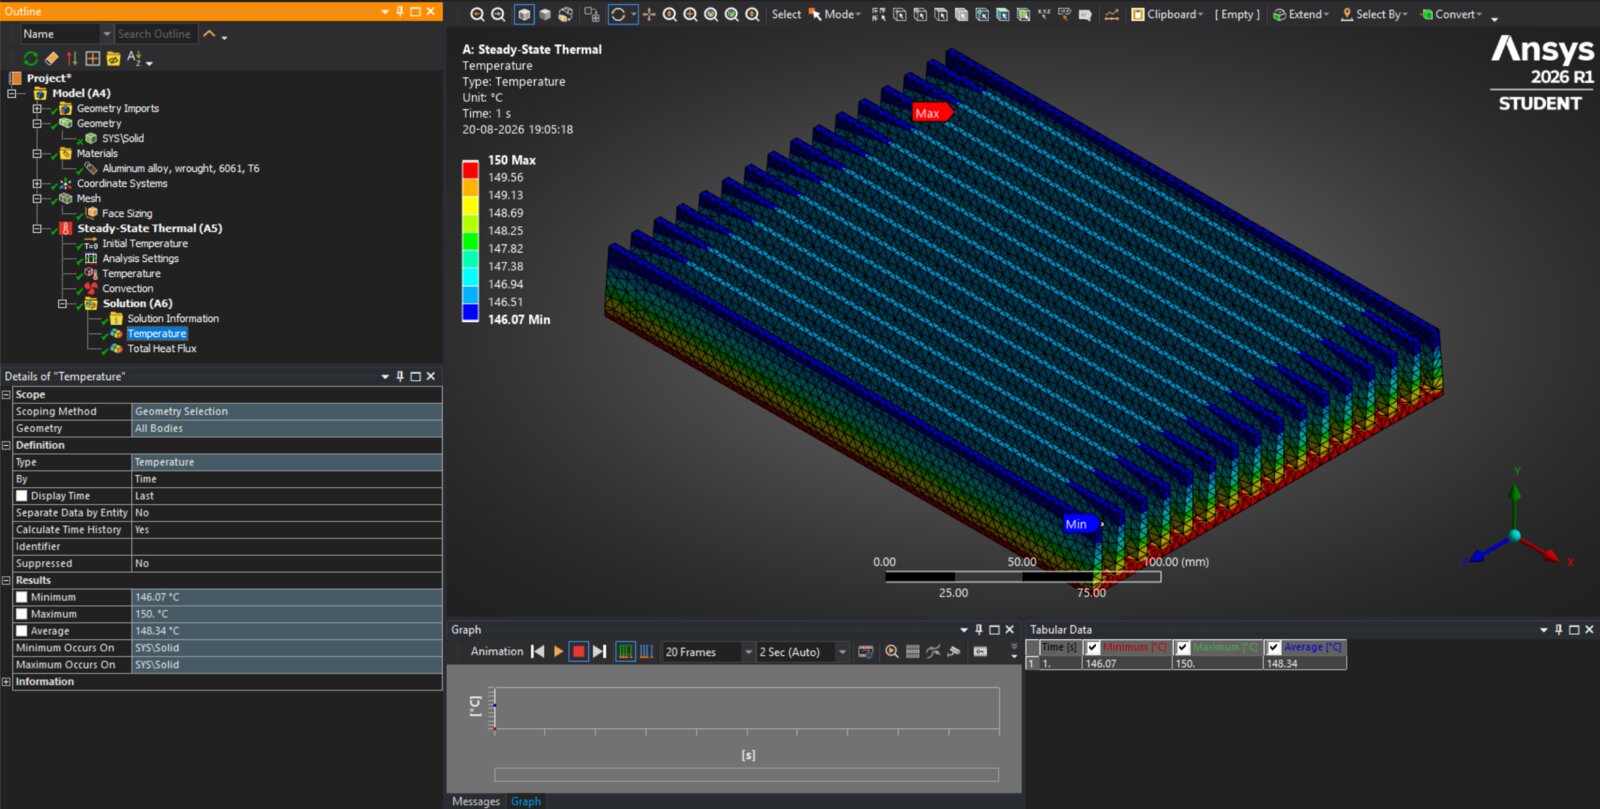Jump to first animation frame
Screen dimensions: 1600x809
537,652
